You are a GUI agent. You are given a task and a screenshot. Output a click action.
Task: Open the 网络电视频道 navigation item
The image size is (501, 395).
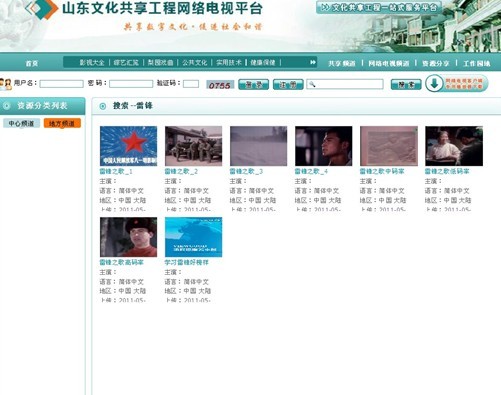coord(388,63)
